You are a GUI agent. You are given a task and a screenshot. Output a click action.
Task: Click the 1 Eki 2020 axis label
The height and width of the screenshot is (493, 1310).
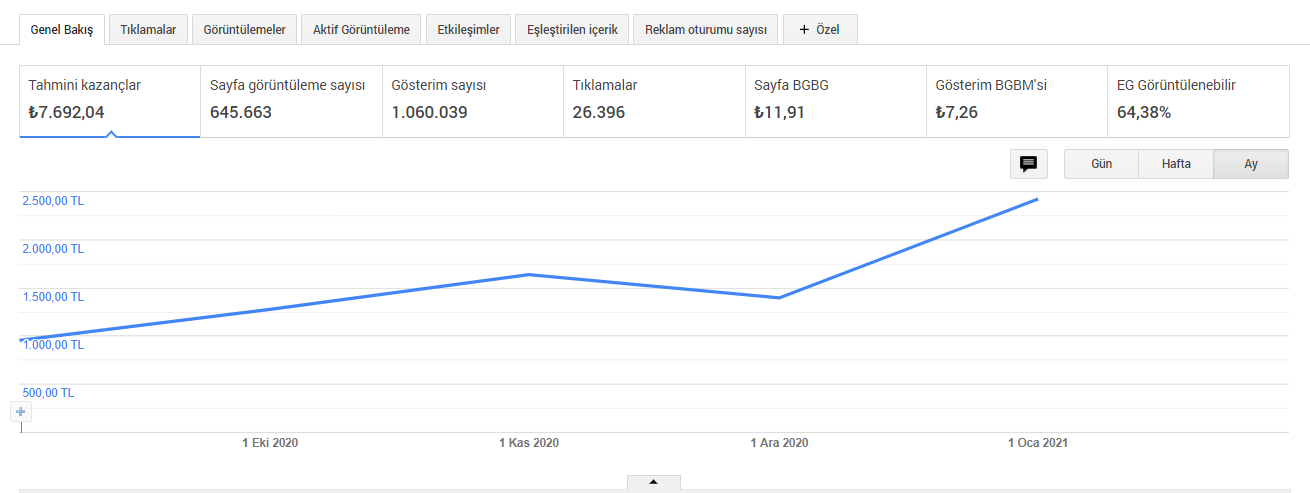tap(270, 442)
